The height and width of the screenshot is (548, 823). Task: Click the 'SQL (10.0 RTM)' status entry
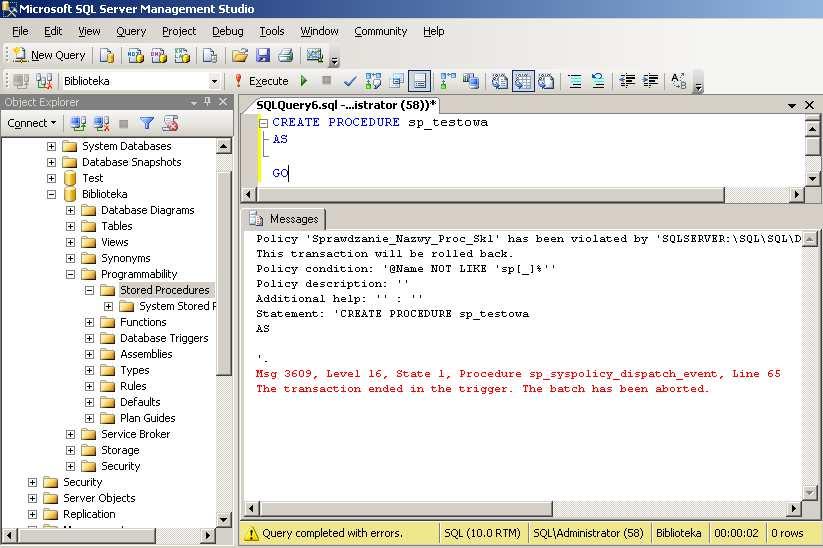tap(482, 533)
